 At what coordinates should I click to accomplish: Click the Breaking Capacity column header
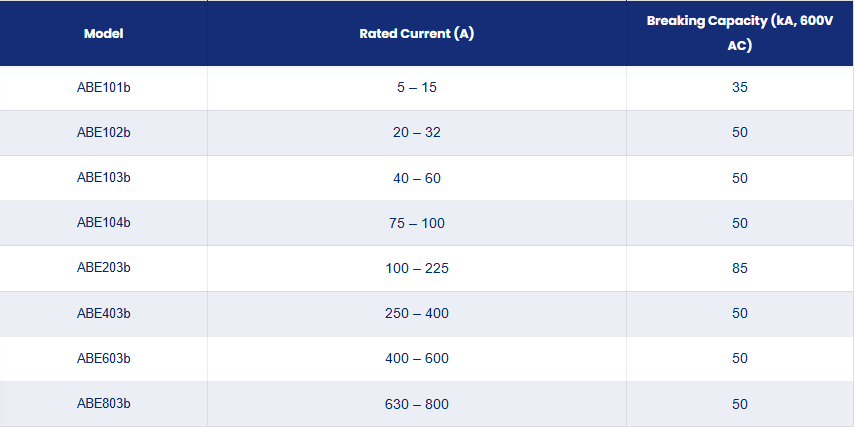pyautogui.click(x=740, y=33)
